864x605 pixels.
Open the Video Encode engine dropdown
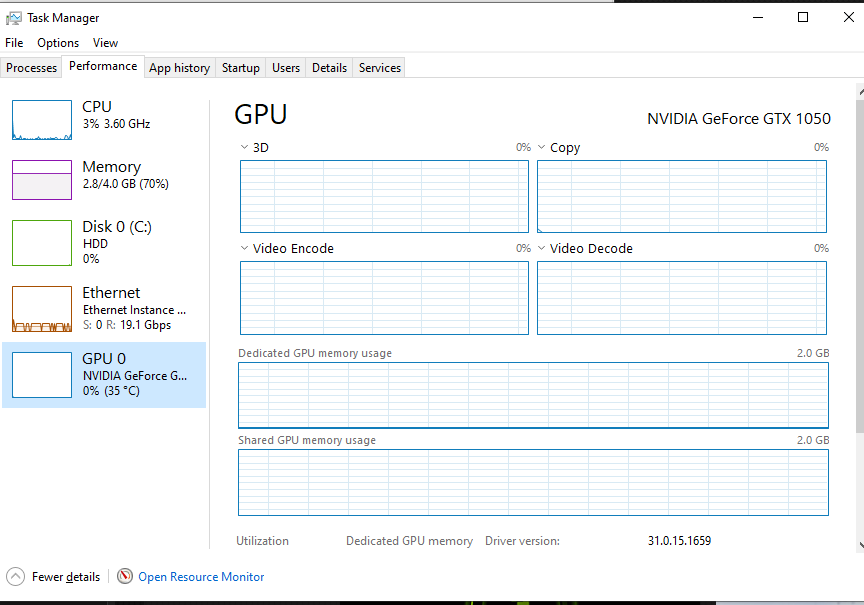click(x=244, y=248)
